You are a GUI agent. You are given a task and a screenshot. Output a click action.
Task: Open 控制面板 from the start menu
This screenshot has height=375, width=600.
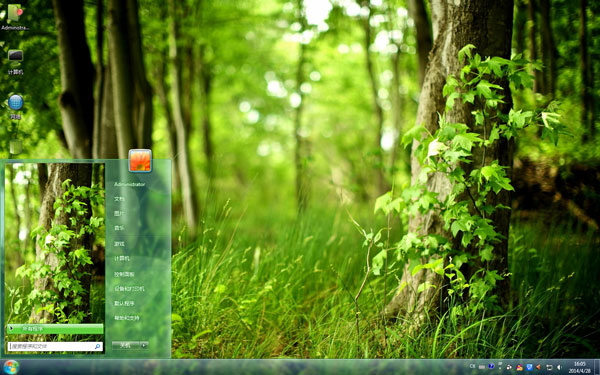pos(124,274)
